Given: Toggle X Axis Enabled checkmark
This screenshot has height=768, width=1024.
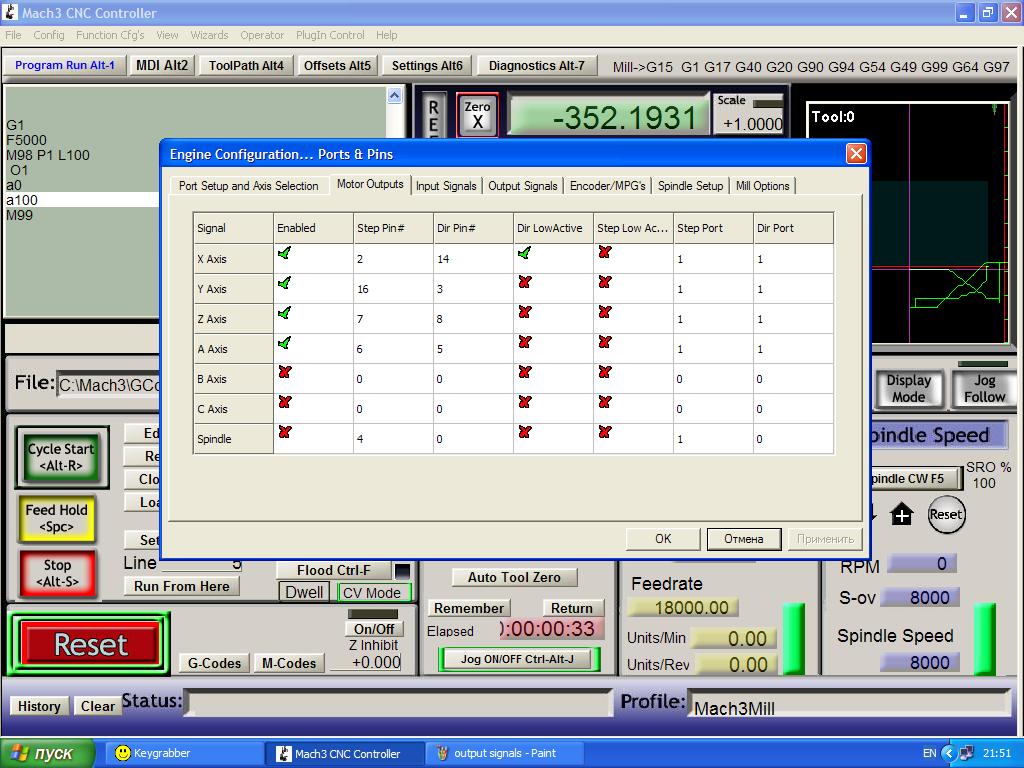Looking at the screenshot, I should click(x=284, y=253).
